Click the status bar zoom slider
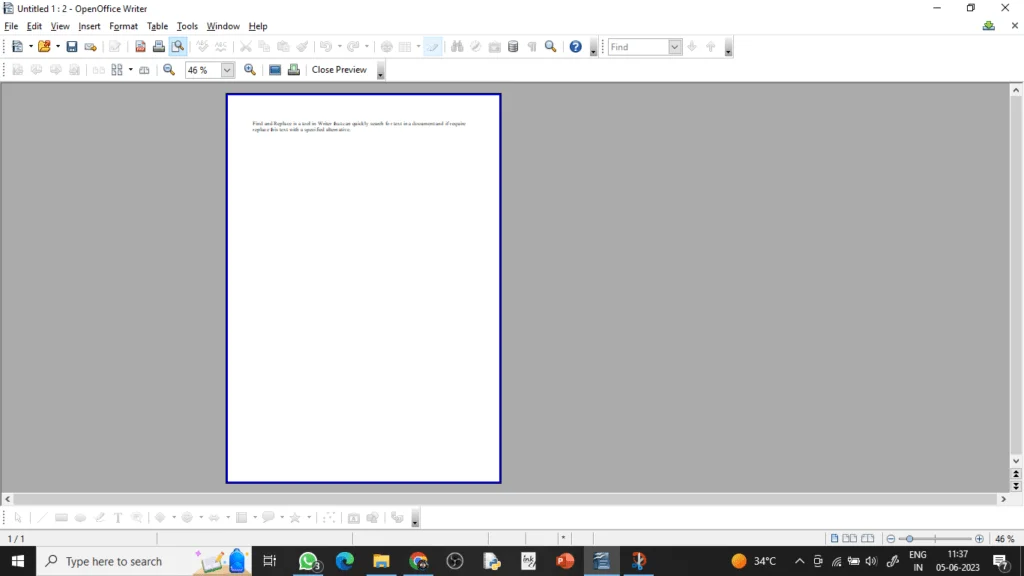This screenshot has height=576, width=1024. (935, 539)
